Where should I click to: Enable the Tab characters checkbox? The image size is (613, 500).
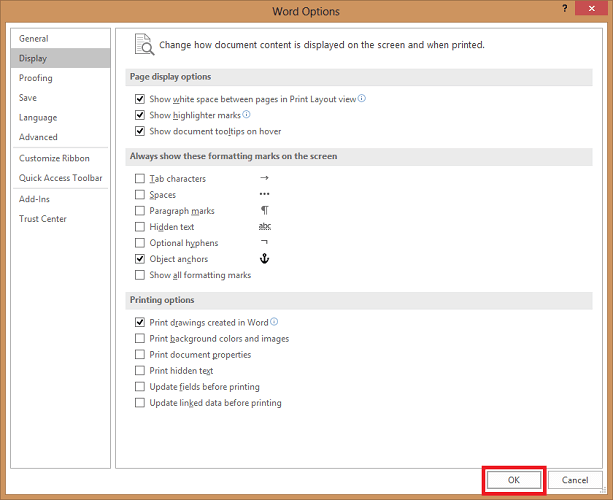pos(140,179)
